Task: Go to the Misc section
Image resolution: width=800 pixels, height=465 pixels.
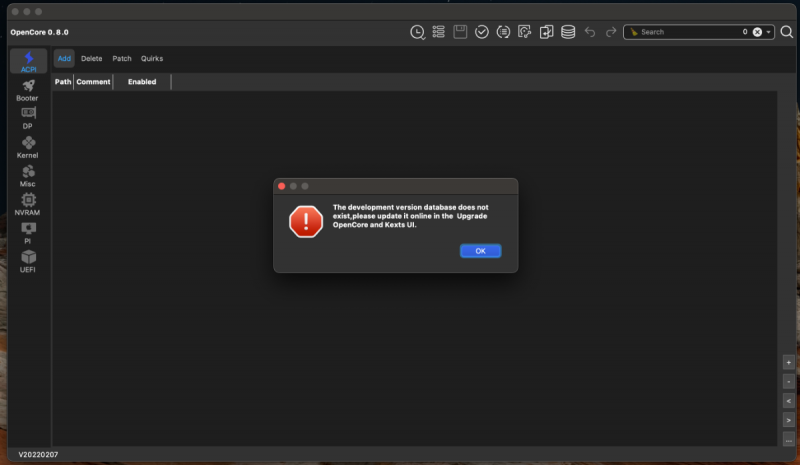Action: coord(28,176)
